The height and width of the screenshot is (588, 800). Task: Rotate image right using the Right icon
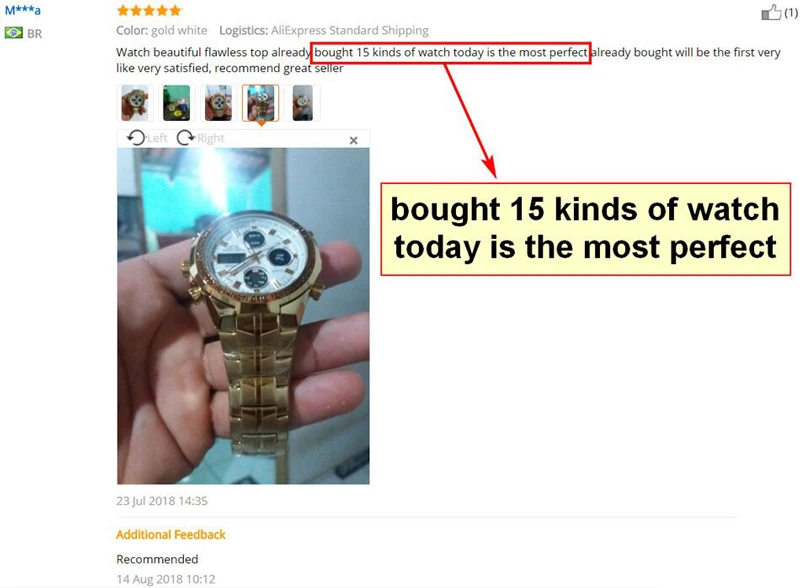[x=186, y=138]
